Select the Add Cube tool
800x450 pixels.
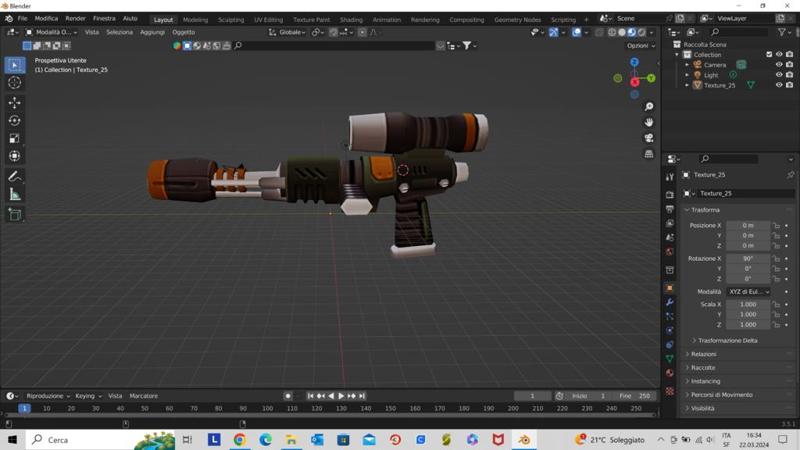15,214
